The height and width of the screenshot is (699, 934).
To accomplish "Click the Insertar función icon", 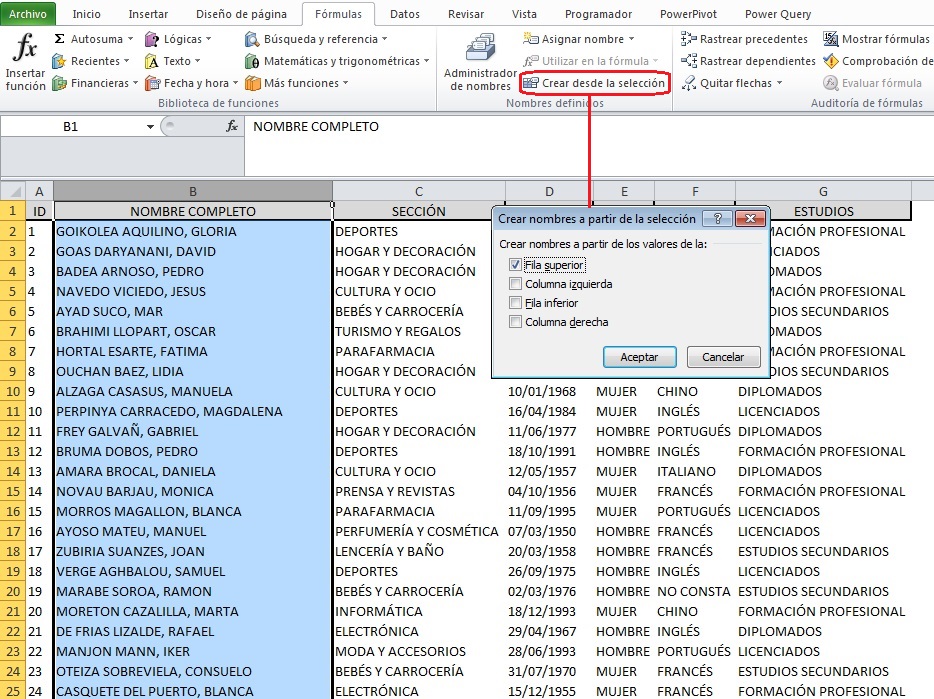I will tap(24, 62).
